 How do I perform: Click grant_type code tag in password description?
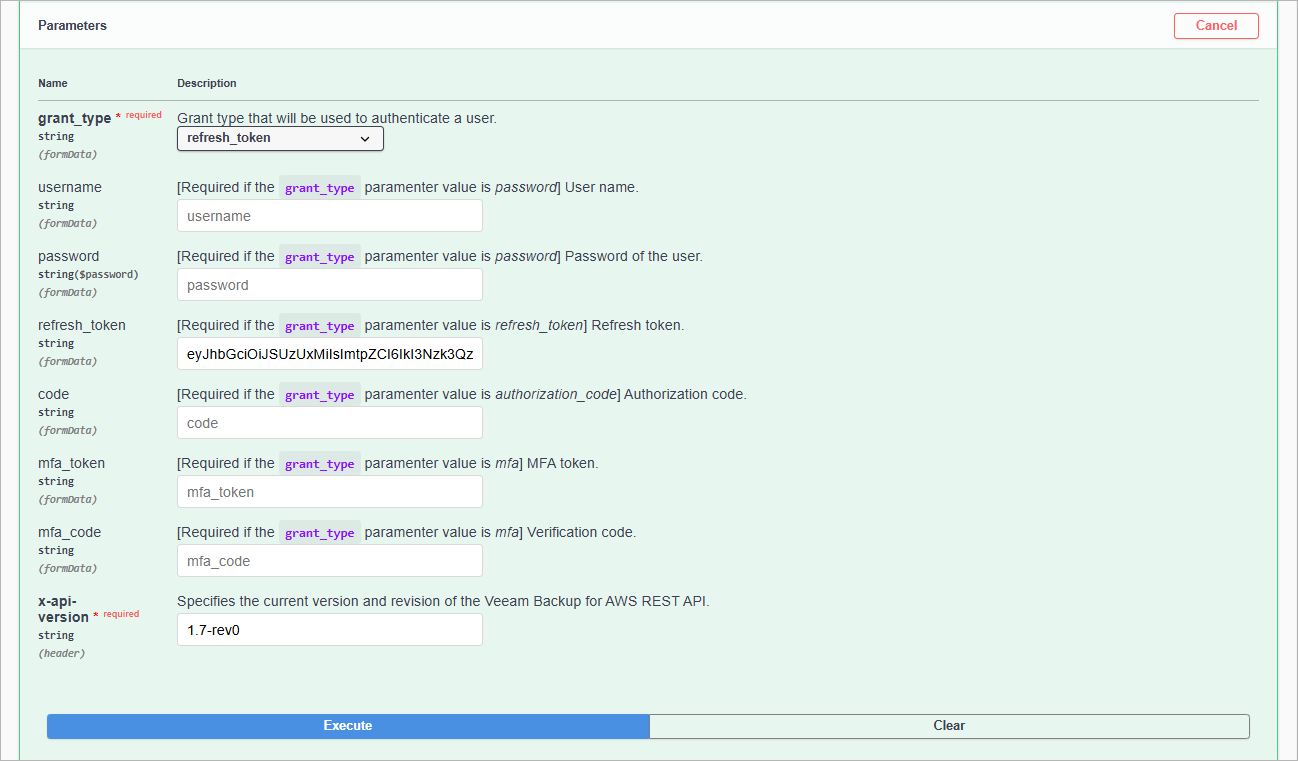point(320,257)
